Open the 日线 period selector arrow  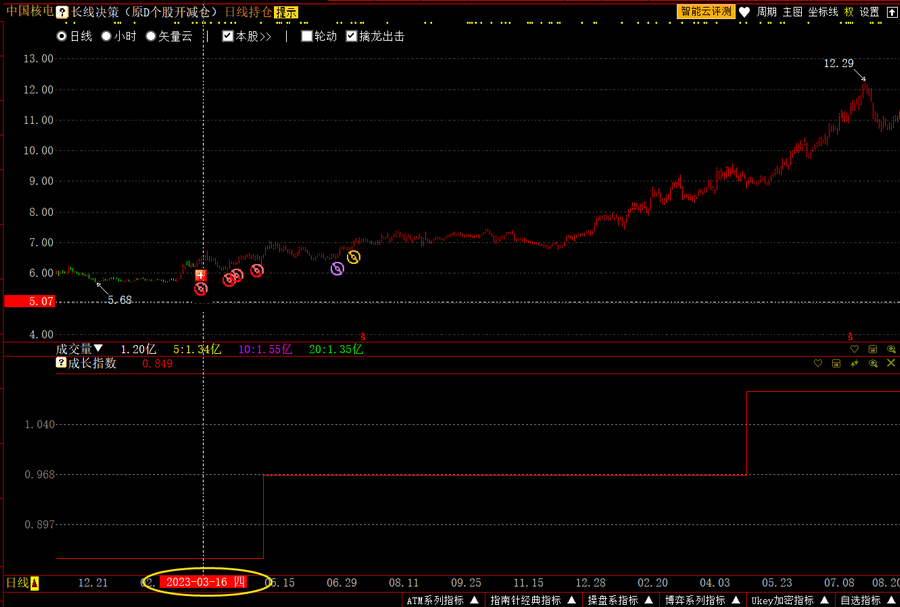click(x=34, y=583)
